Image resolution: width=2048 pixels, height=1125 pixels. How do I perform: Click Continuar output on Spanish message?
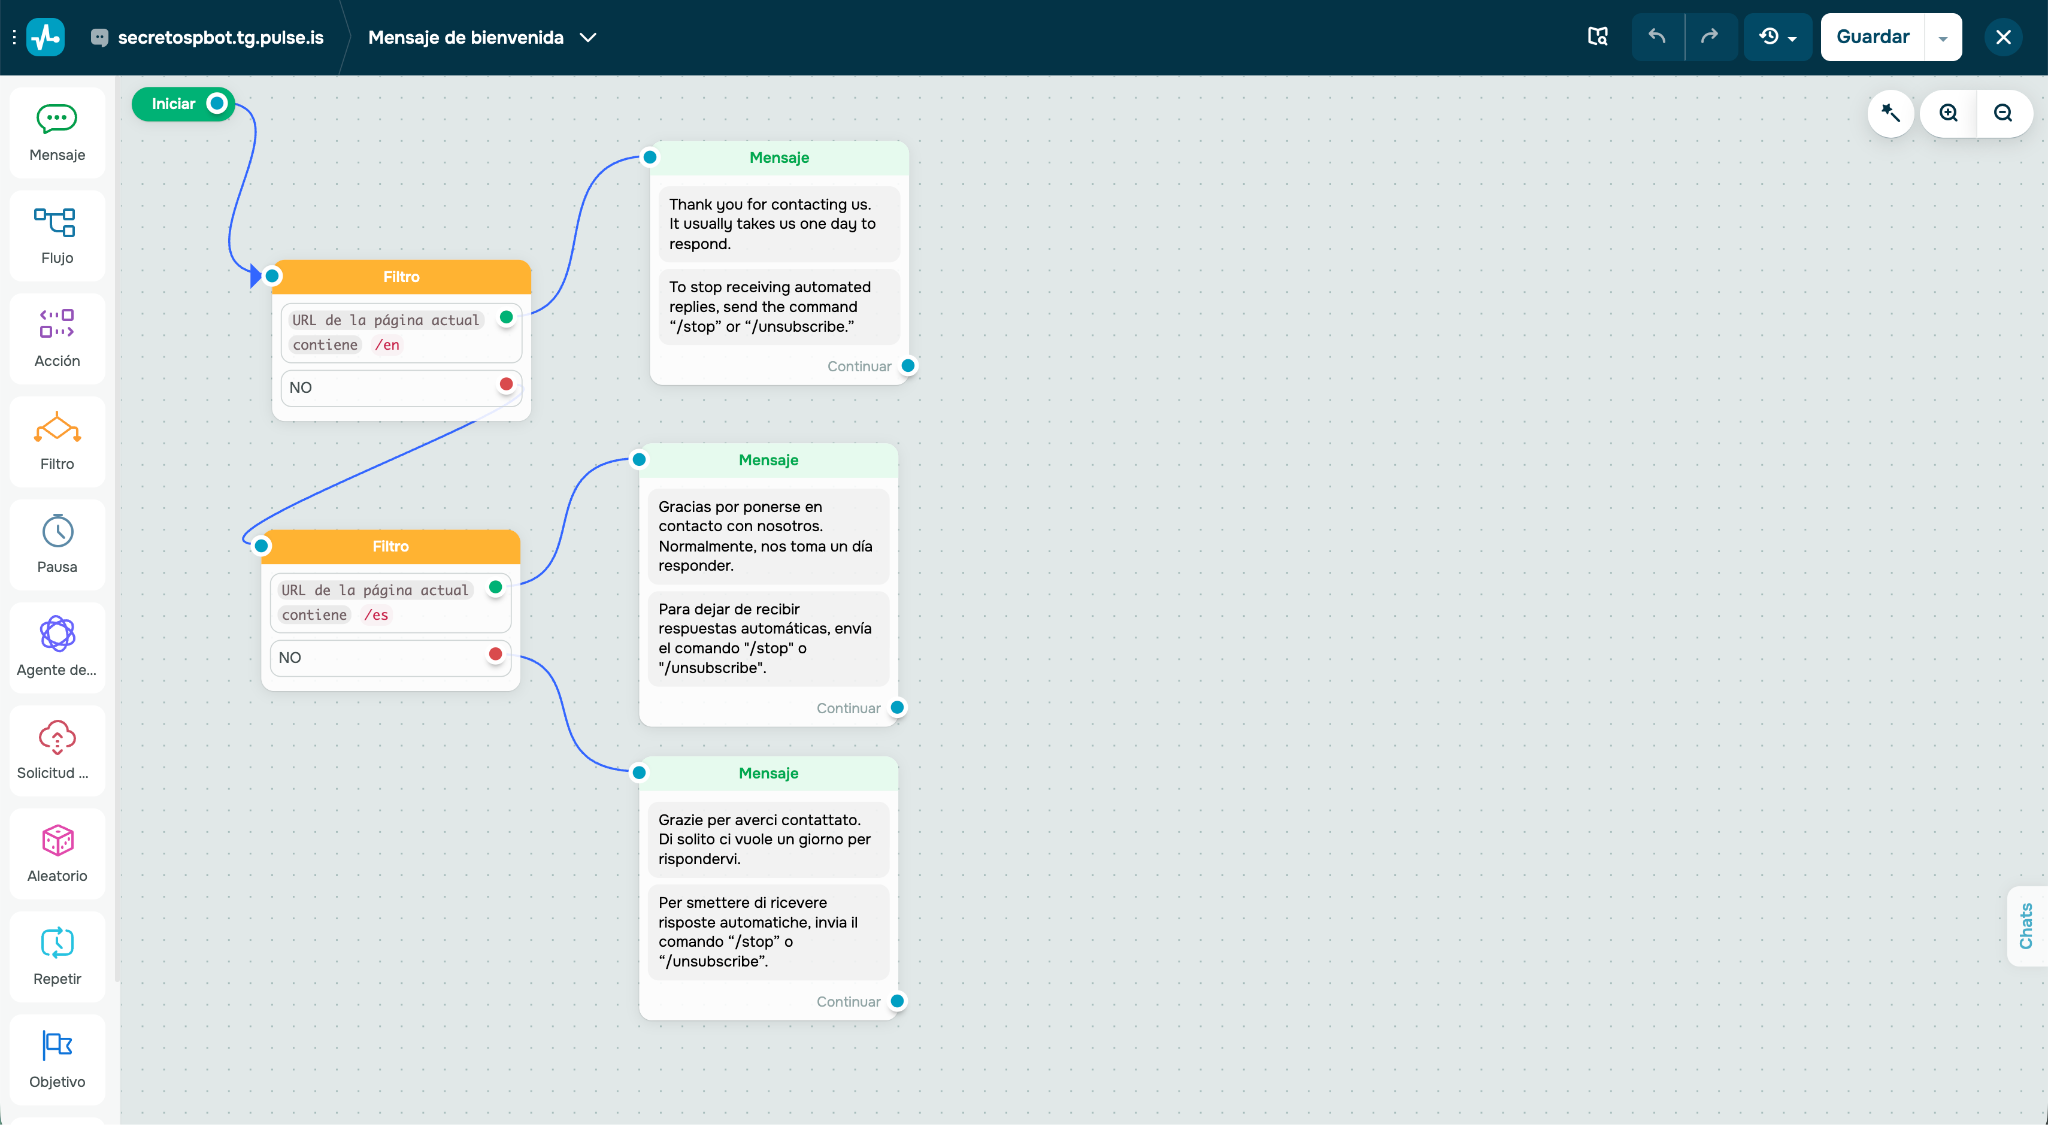pos(897,708)
